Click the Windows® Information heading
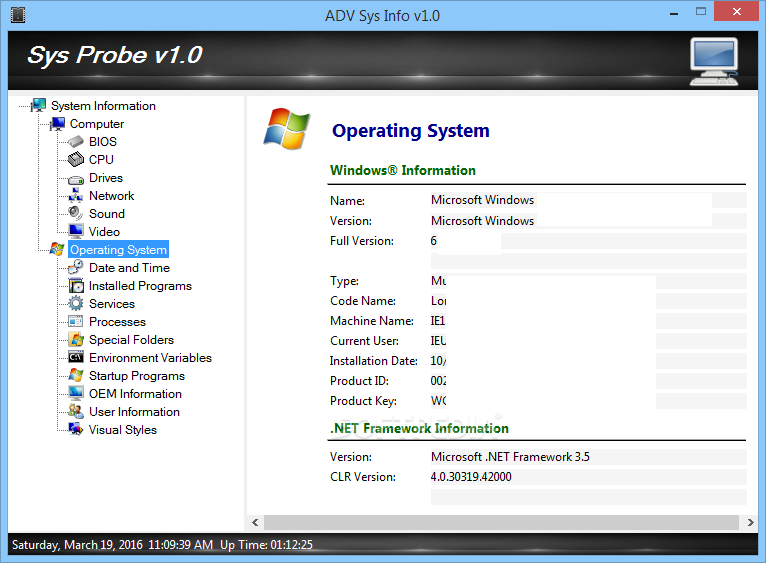Screen dimensions: 766x563 pos(403,170)
